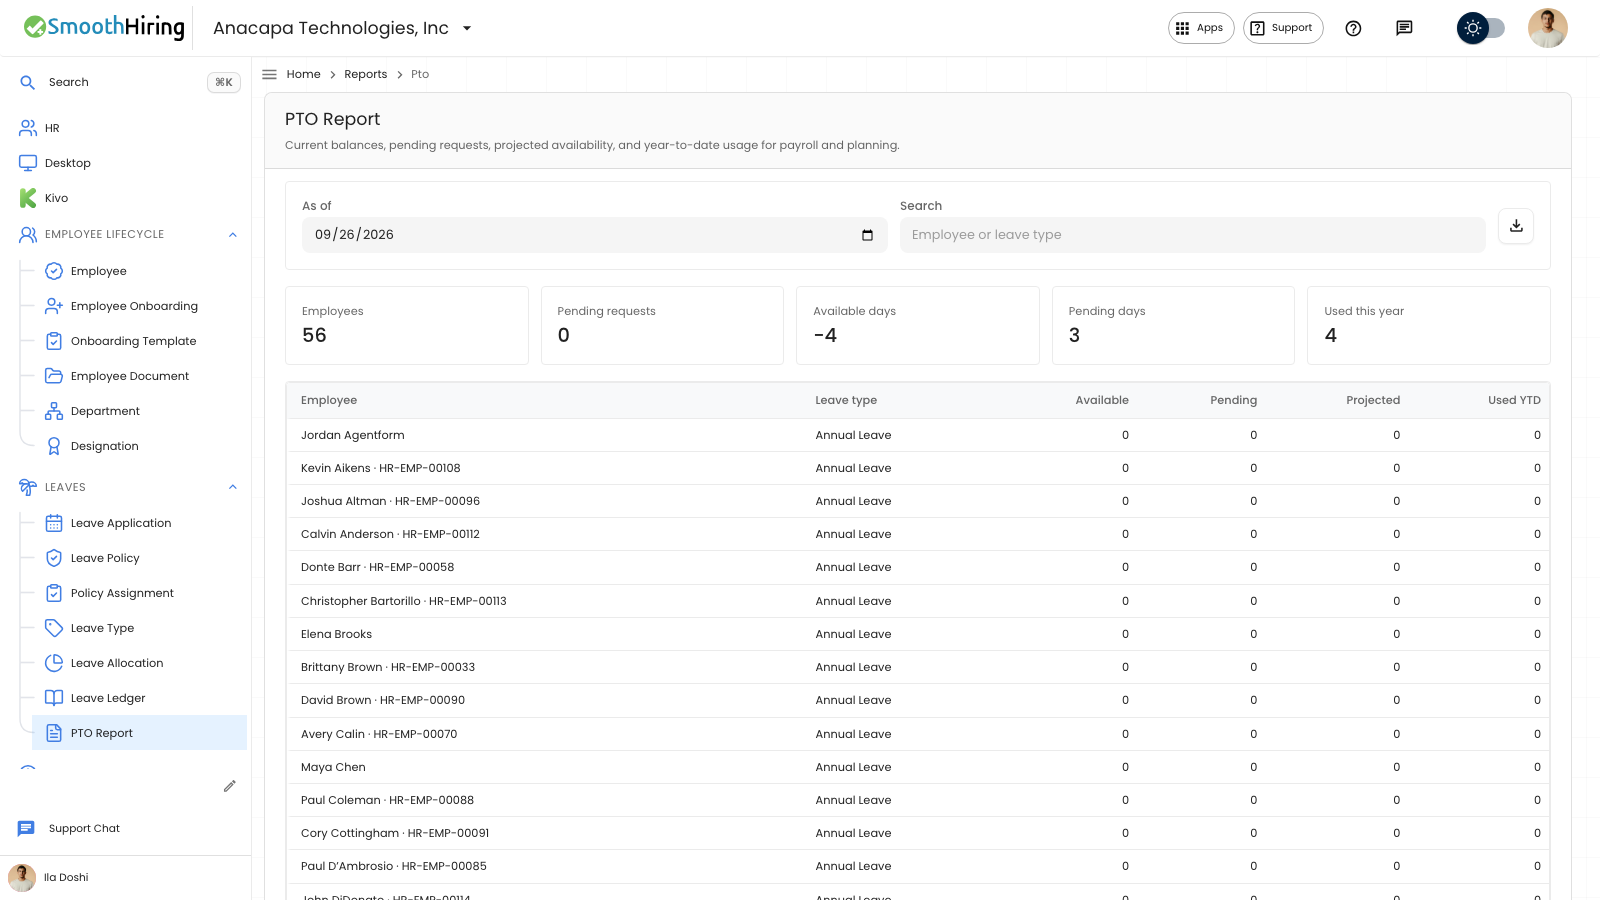Open Leave Application page
1600x900 pixels.
[121, 523]
